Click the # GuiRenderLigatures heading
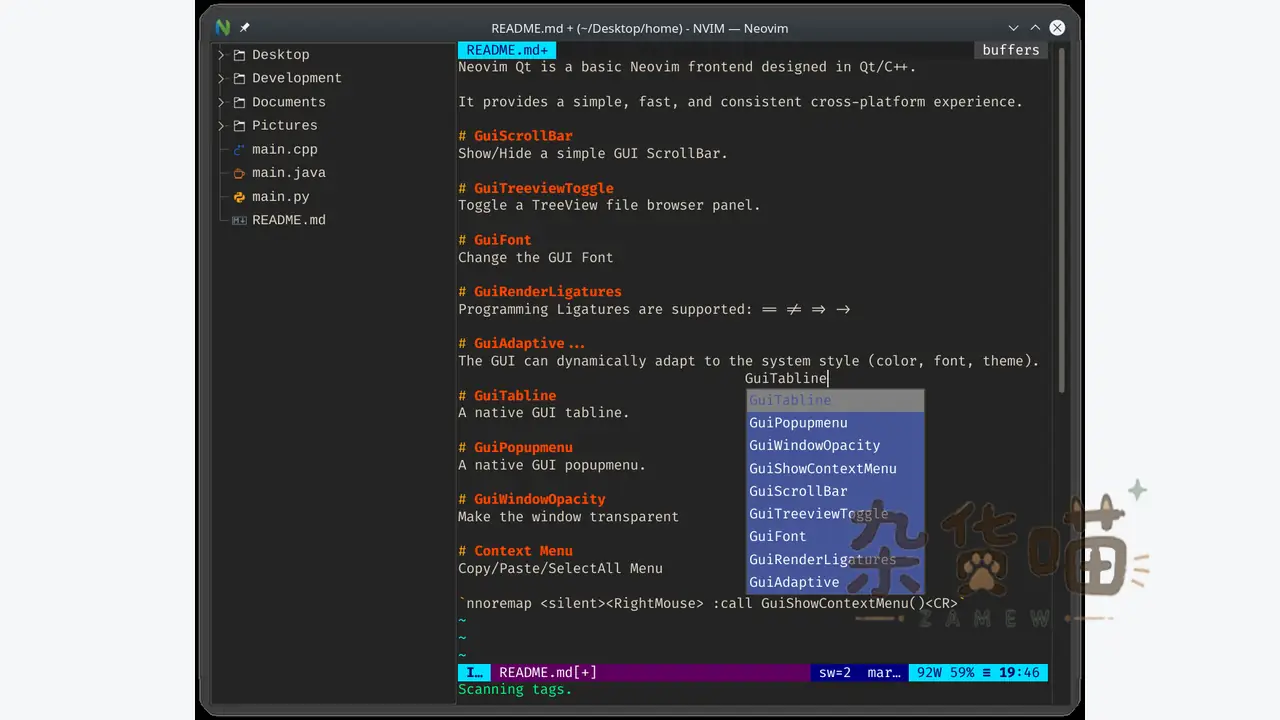 (x=540, y=292)
